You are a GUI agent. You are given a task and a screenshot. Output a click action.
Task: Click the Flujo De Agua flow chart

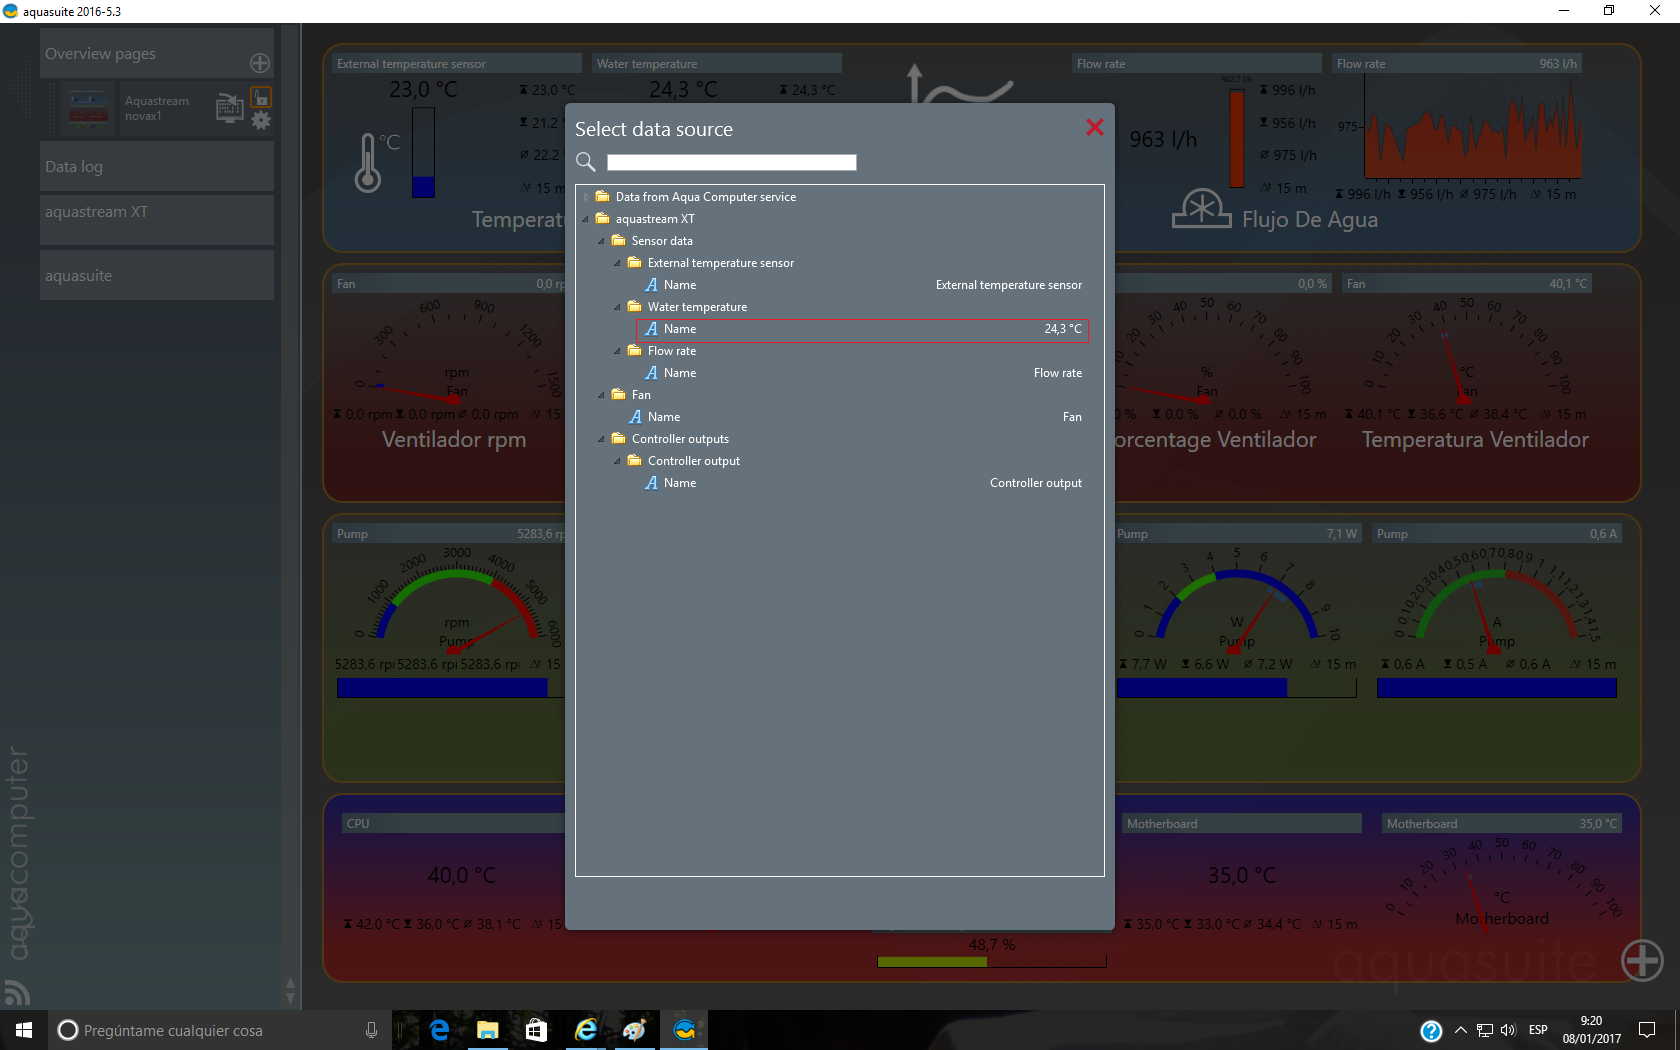coord(1474,128)
